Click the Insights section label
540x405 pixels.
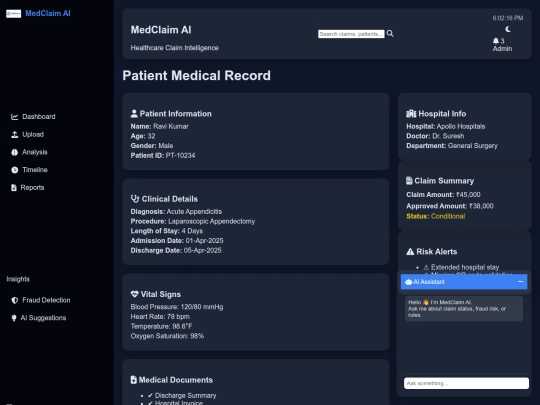(18, 279)
